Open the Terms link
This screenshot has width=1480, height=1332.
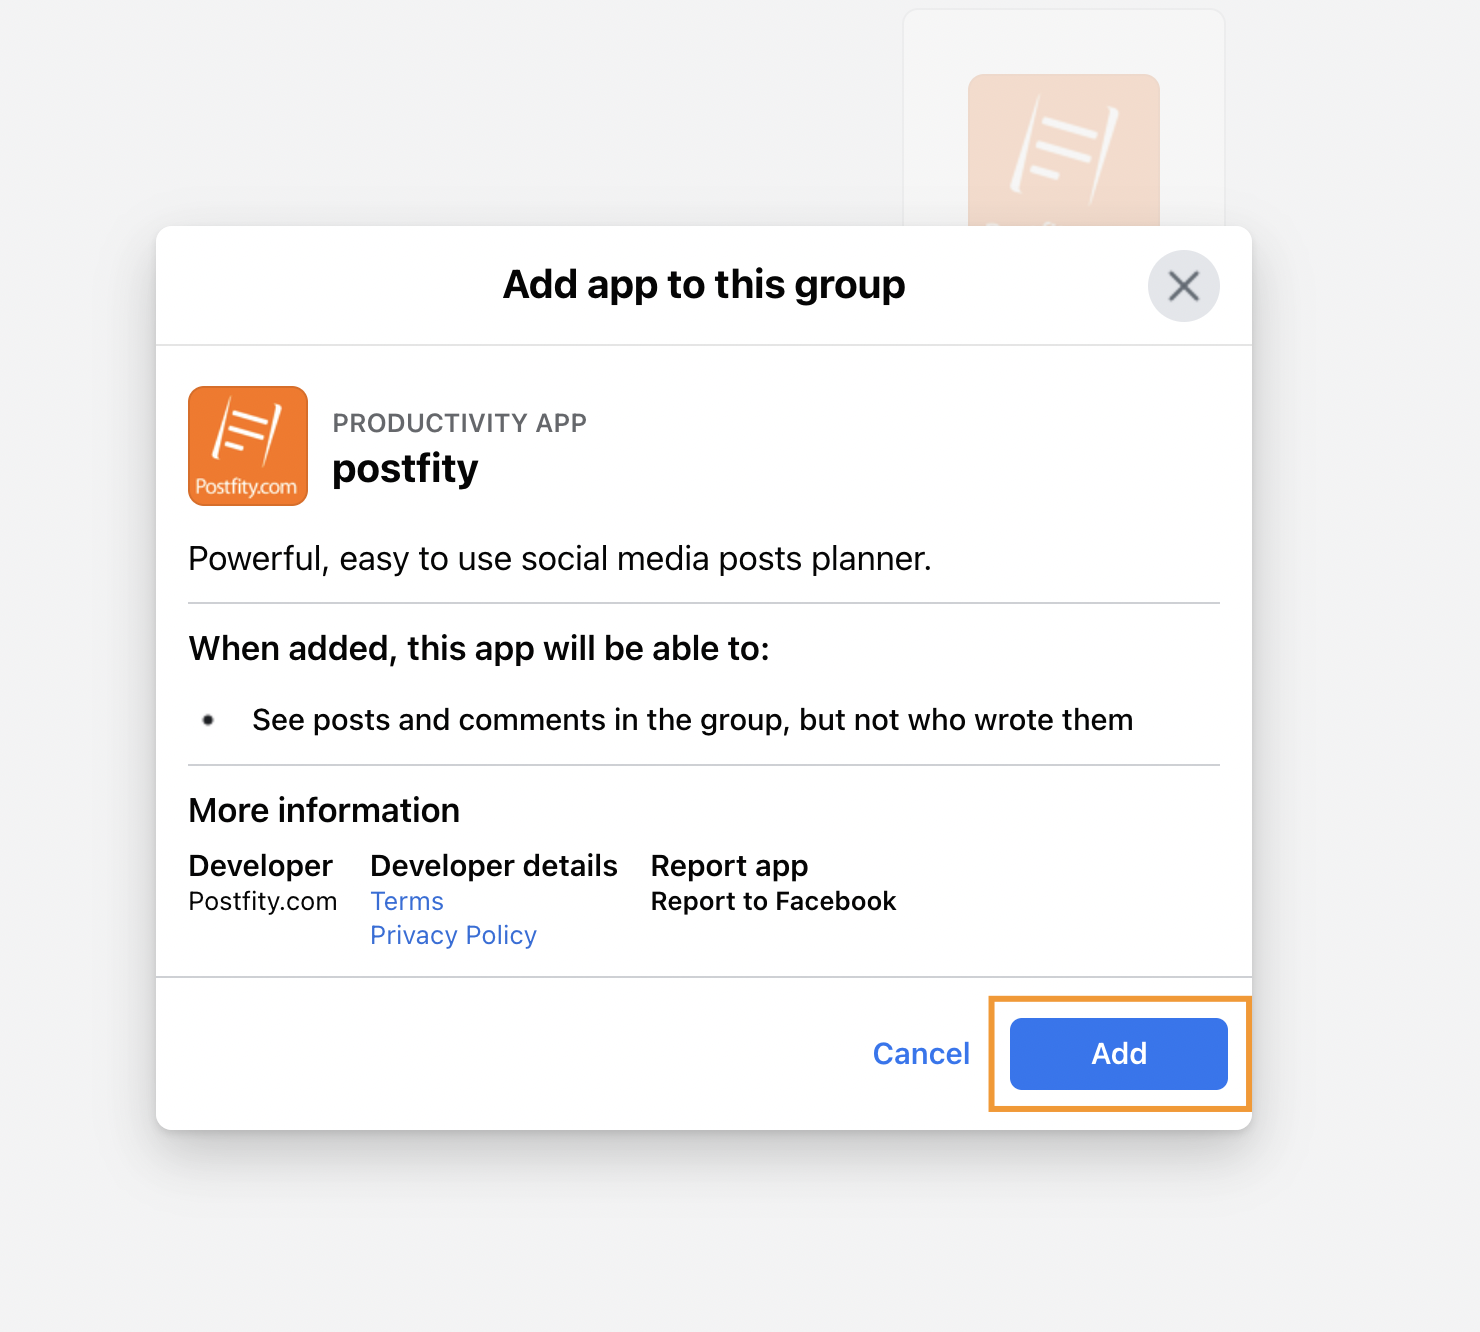[x=407, y=901]
